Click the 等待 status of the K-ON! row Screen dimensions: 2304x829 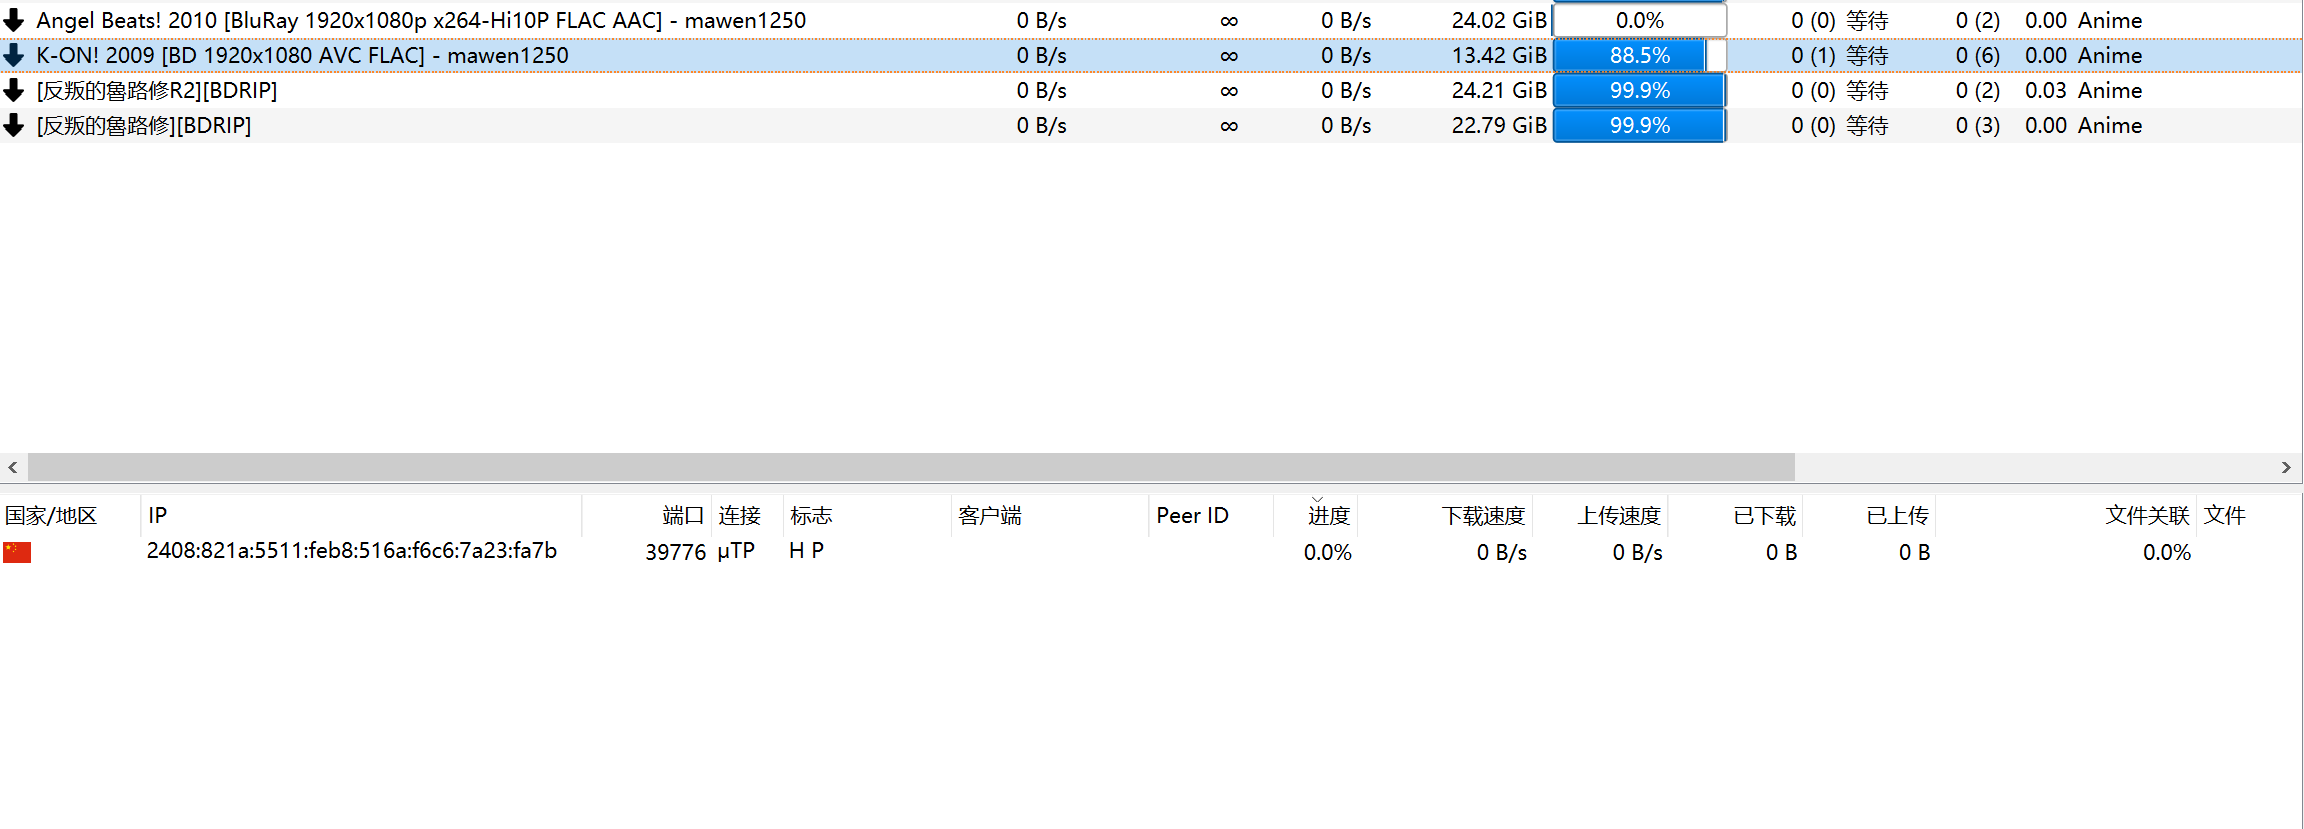pyautogui.click(x=1867, y=55)
